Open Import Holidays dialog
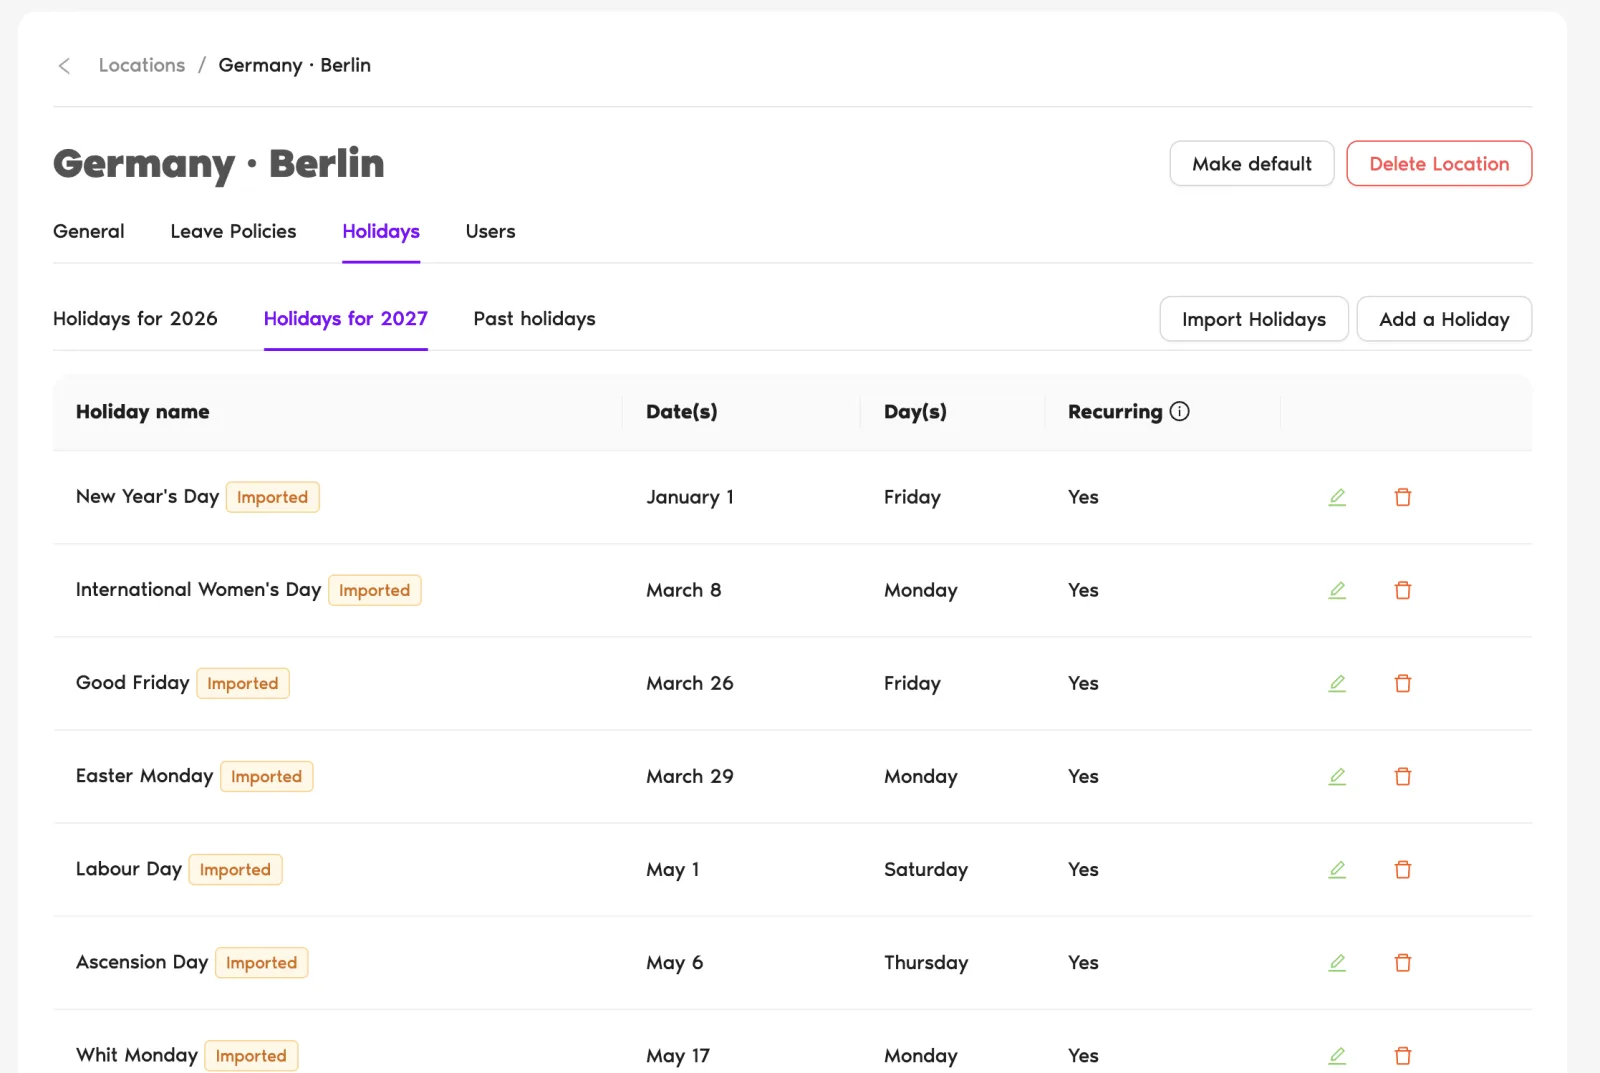This screenshot has width=1600, height=1073. click(x=1254, y=319)
